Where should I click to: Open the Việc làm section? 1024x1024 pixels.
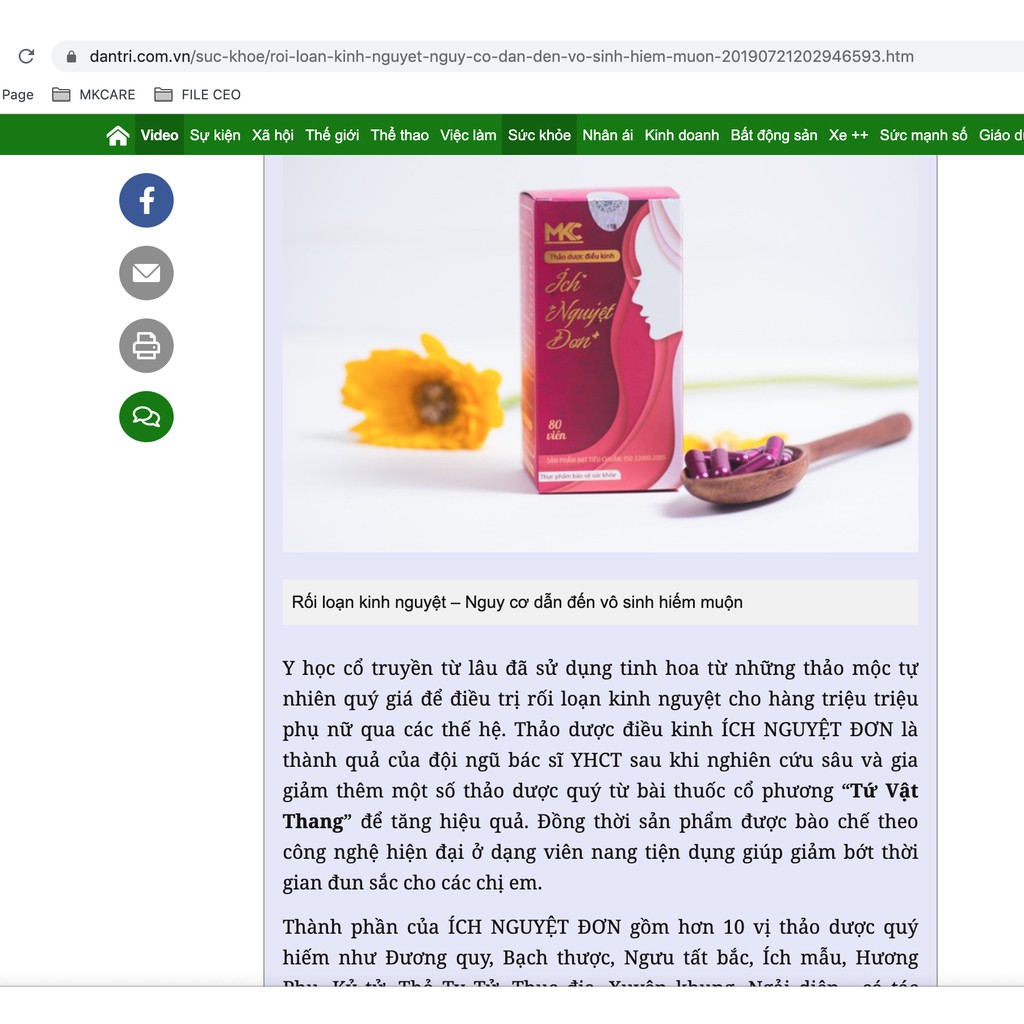tap(468, 135)
